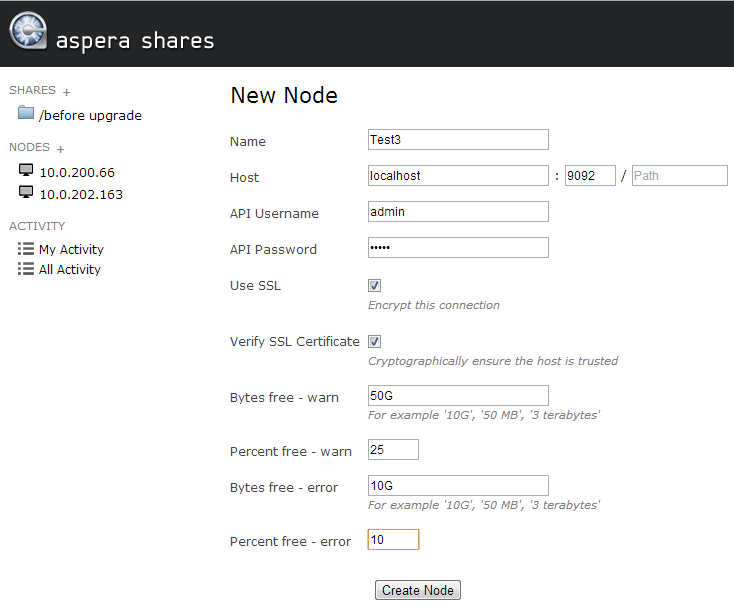Open the My Activity page
This screenshot has width=734, height=607.
(x=71, y=250)
